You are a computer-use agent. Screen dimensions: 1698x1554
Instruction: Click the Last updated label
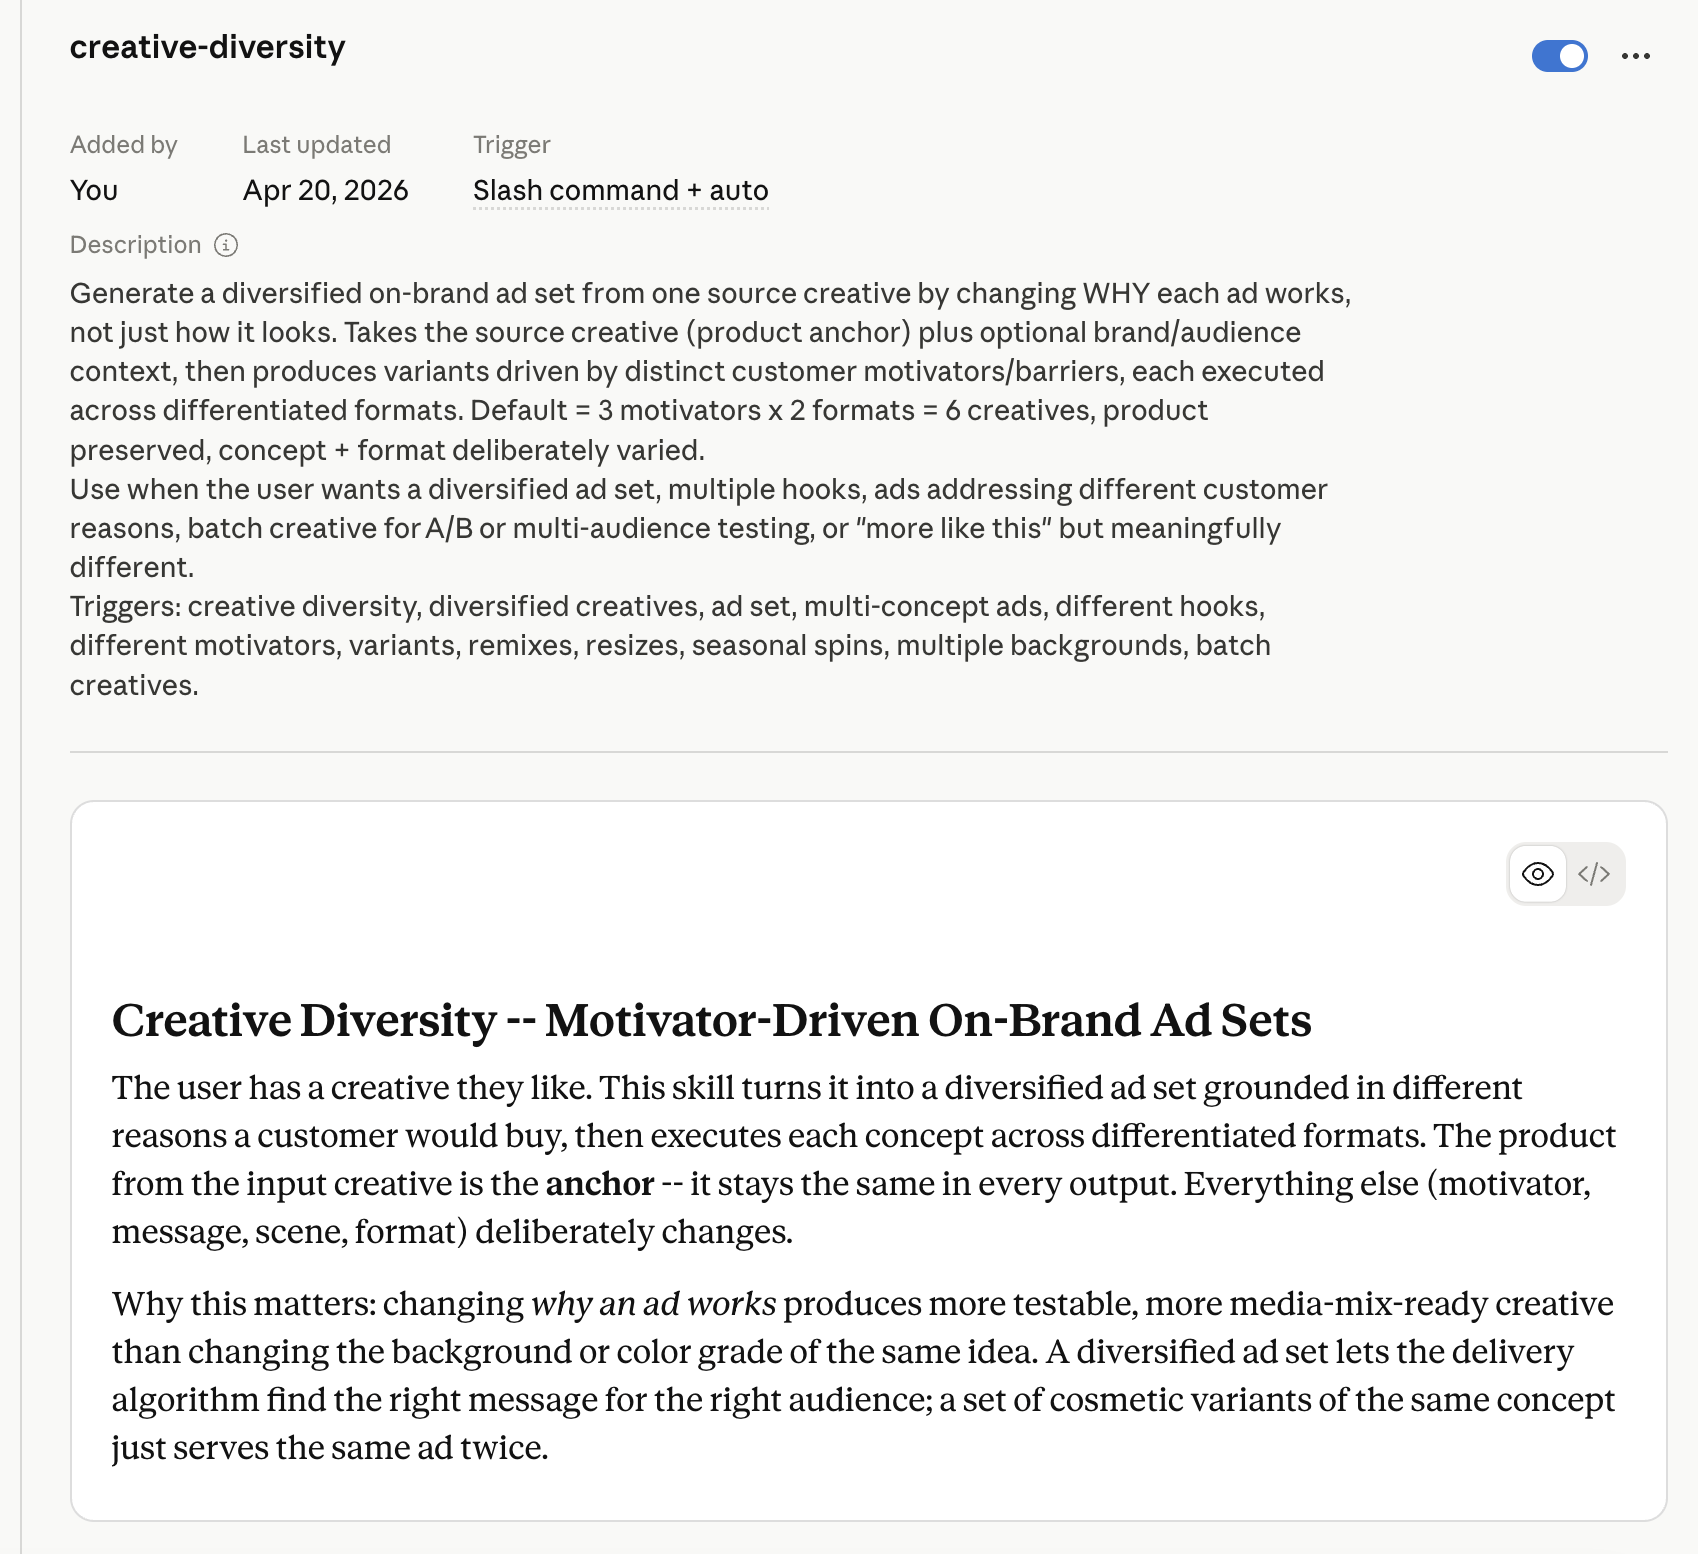pos(316,145)
